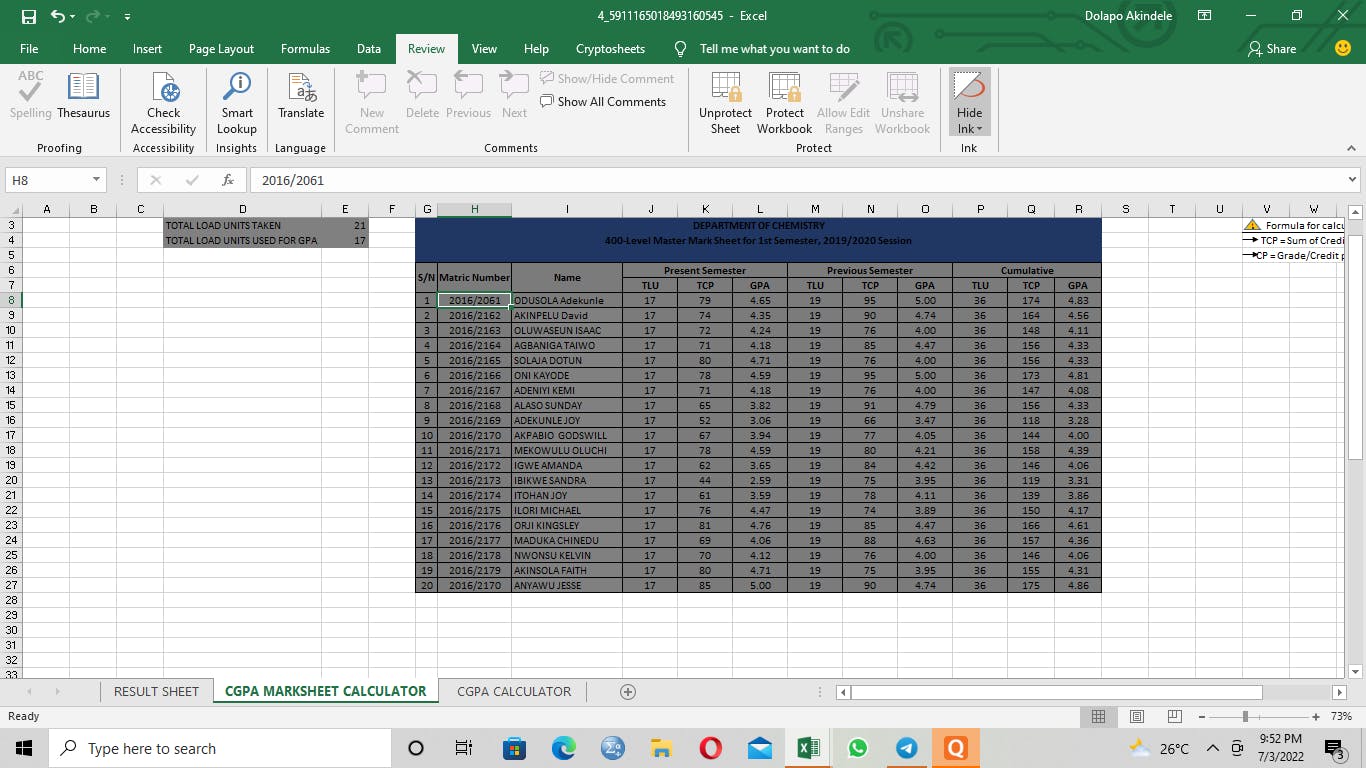Image resolution: width=1366 pixels, height=768 pixels.
Task: Open Smart Lookup insights
Action: coord(237,104)
